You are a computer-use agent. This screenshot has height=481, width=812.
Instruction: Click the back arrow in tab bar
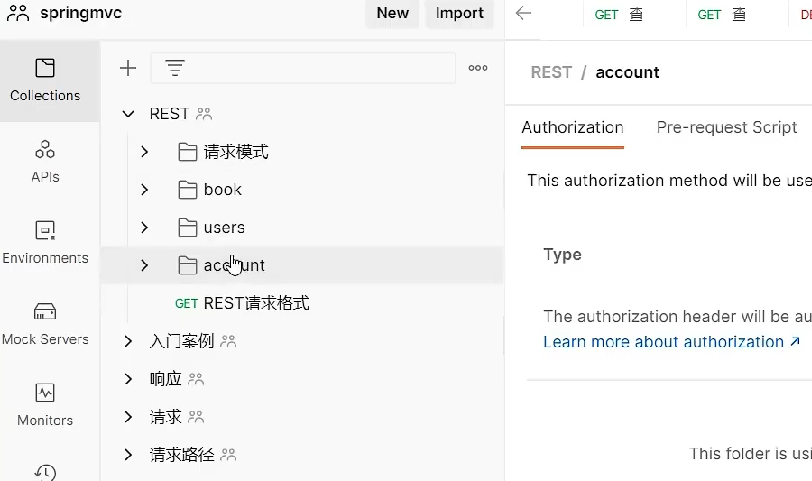[x=523, y=13]
